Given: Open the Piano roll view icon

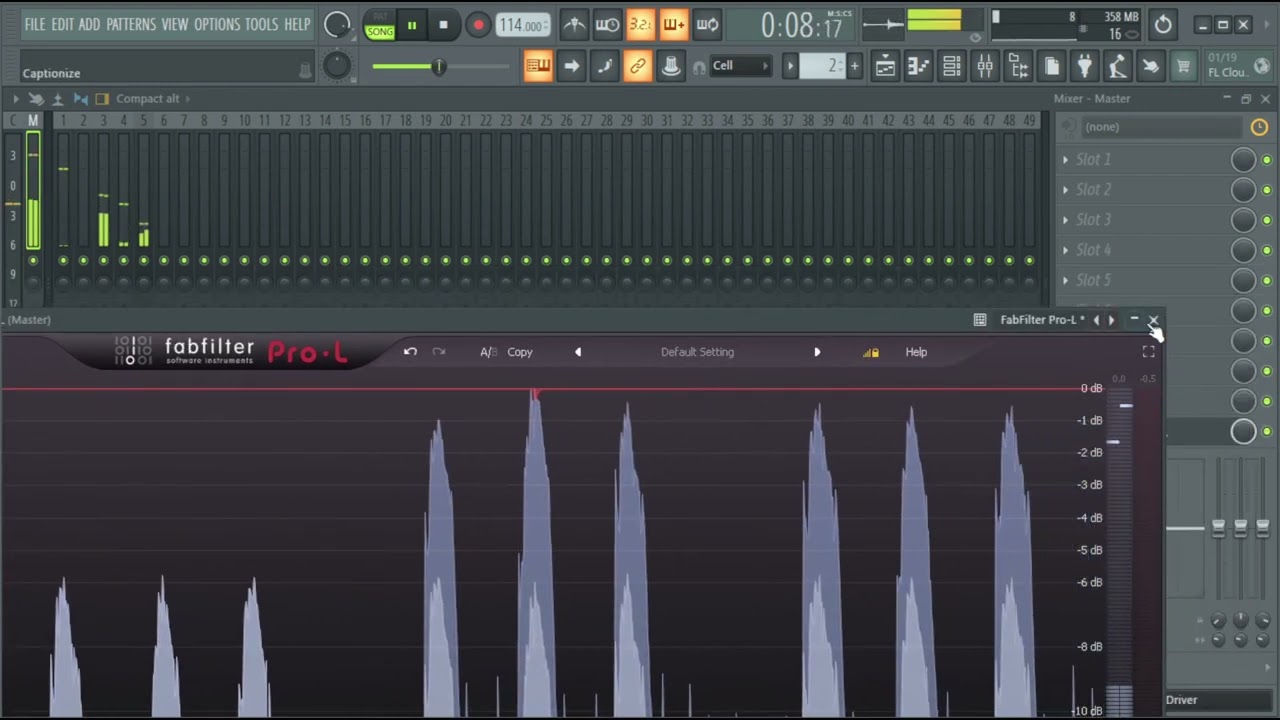Looking at the screenshot, I should tap(918, 67).
